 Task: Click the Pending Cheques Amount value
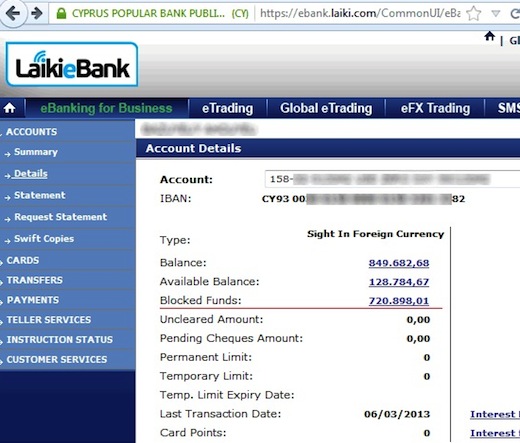click(x=418, y=339)
